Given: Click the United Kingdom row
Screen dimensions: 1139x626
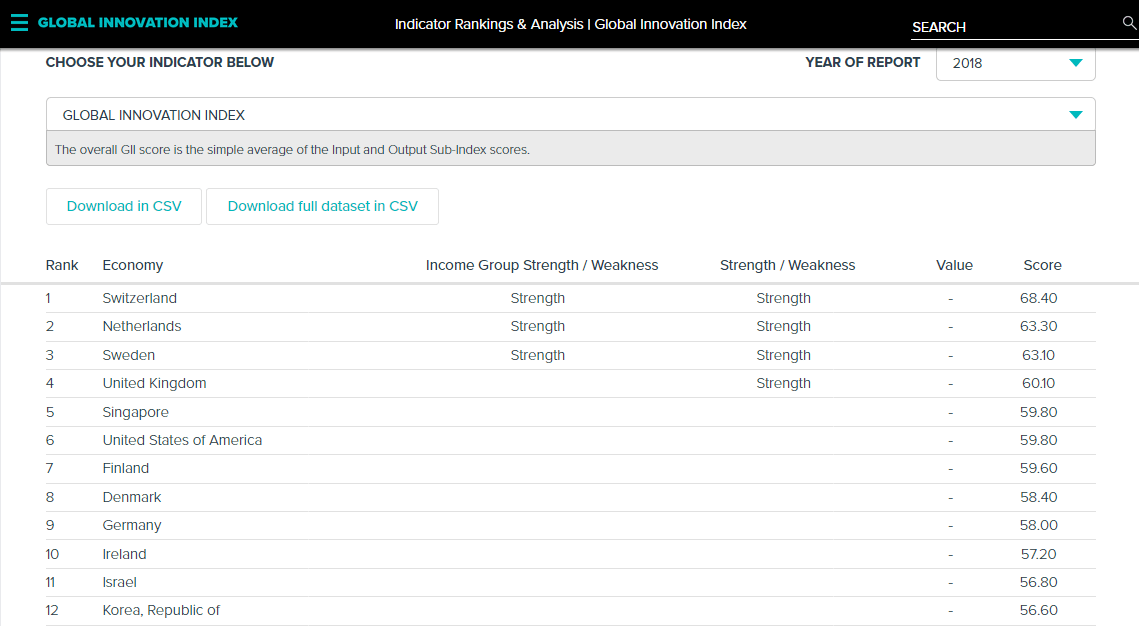Looking at the screenshot, I should (x=154, y=383).
